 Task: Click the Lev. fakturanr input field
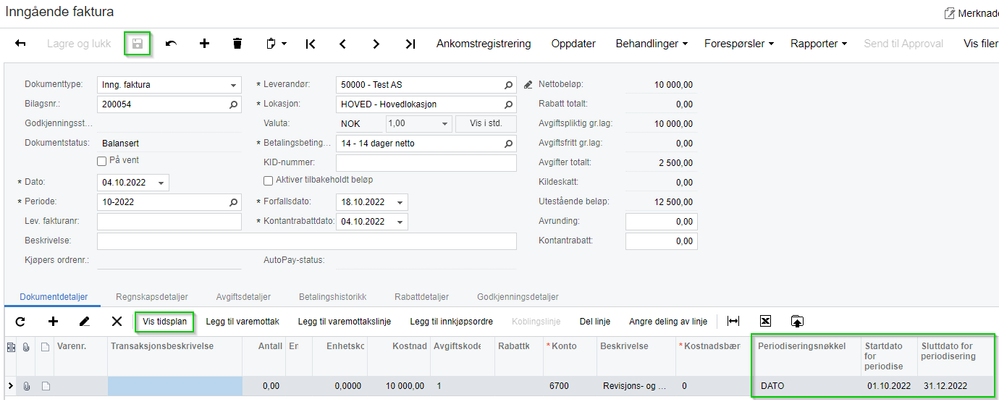169,222
